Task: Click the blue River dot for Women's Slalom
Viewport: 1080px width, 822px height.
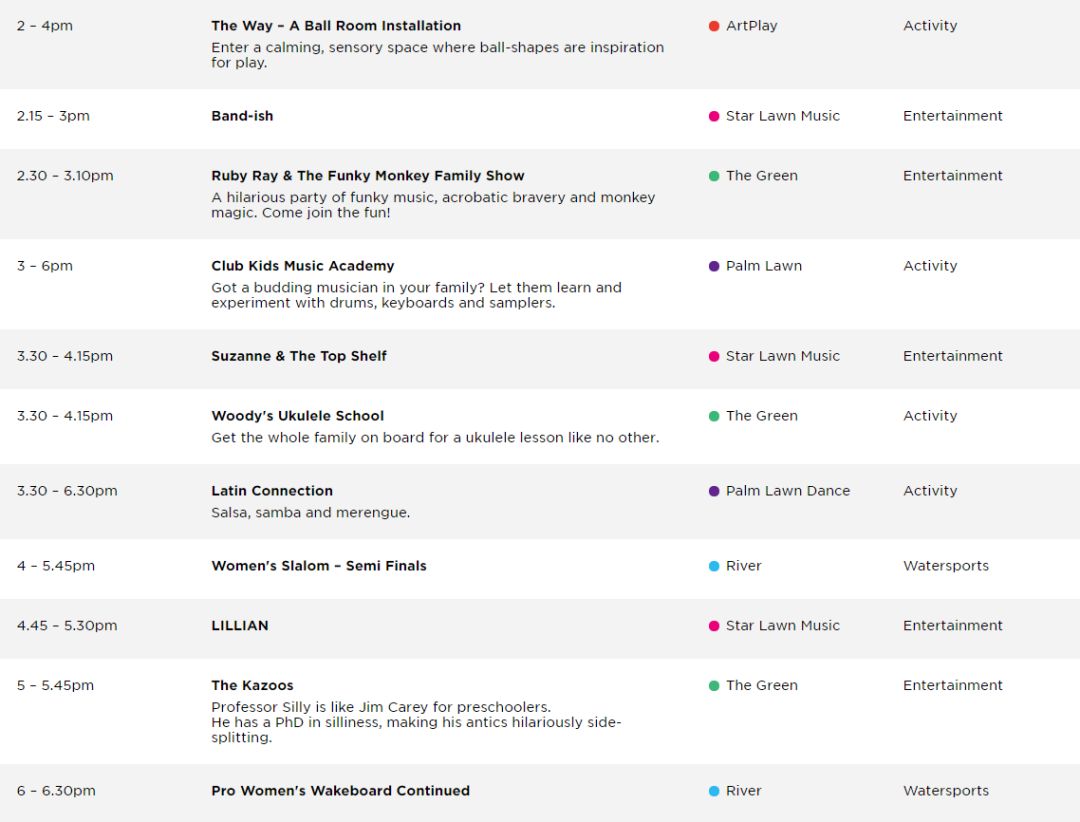Action: click(x=714, y=566)
